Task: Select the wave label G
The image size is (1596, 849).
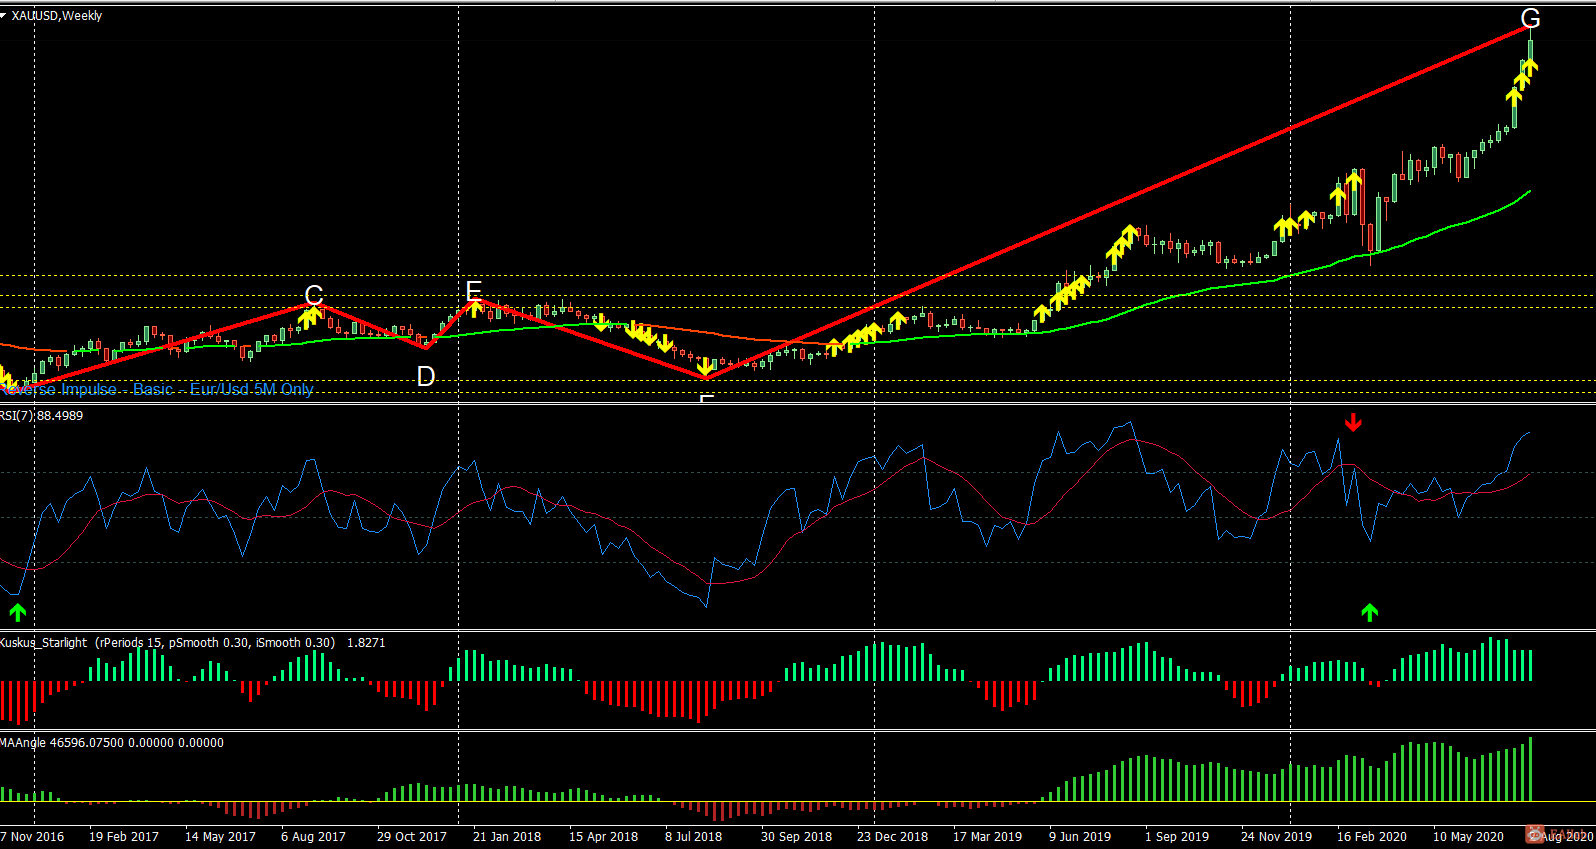Action: pos(1530,18)
